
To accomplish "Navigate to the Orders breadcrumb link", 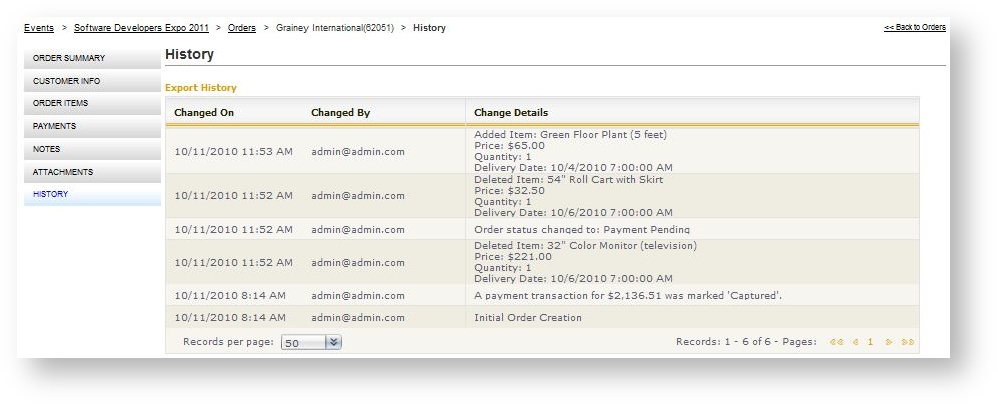I will click(241, 28).
